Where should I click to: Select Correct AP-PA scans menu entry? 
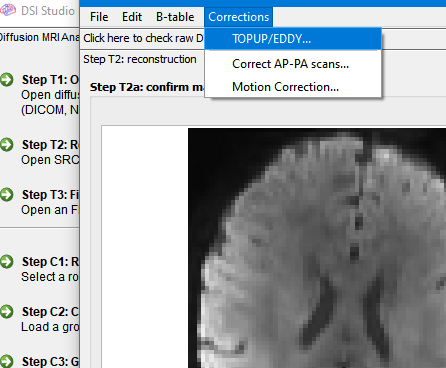[293, 64]
